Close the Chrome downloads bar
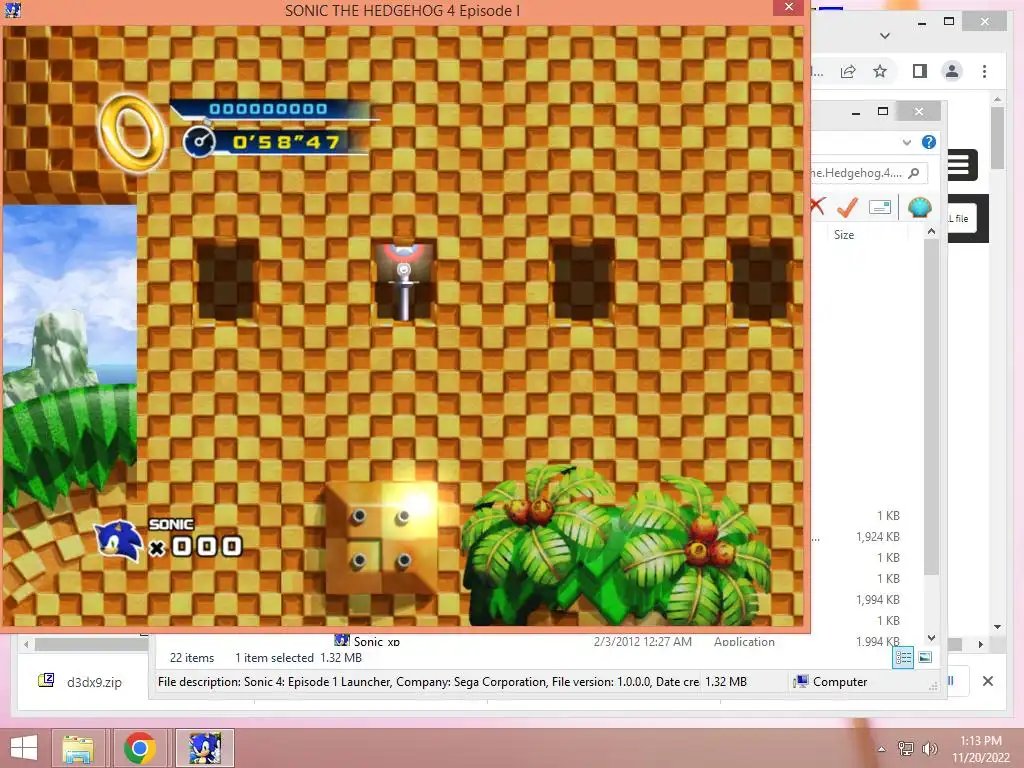The height and width of the screenshot is (768, 1024). [988, 681]
